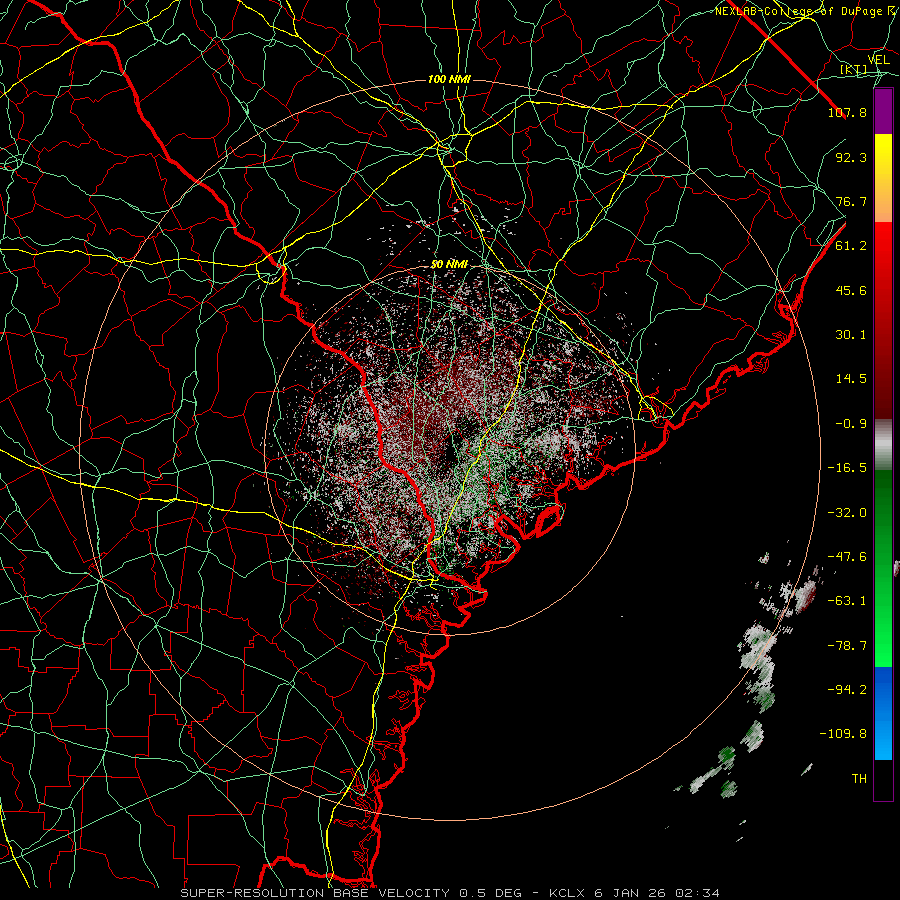The image size is (900, 900).
Task: Select the bright green segment near -78.7
Action: pyautogui.click(x=883, y=646)
